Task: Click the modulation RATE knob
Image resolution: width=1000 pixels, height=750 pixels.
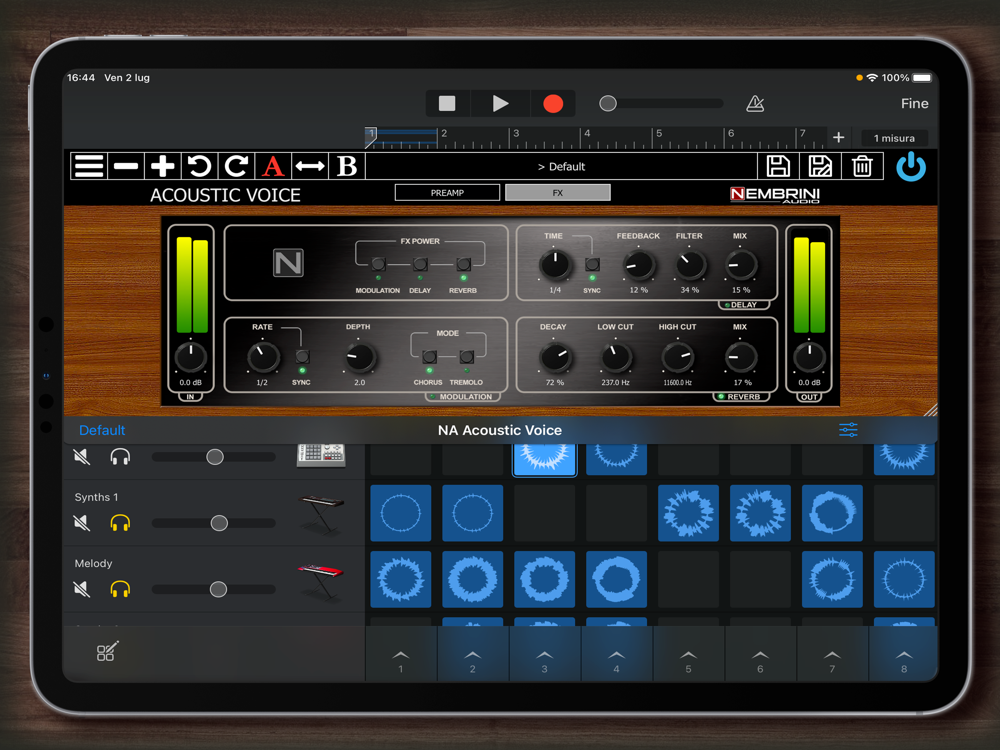Action: 263,357
